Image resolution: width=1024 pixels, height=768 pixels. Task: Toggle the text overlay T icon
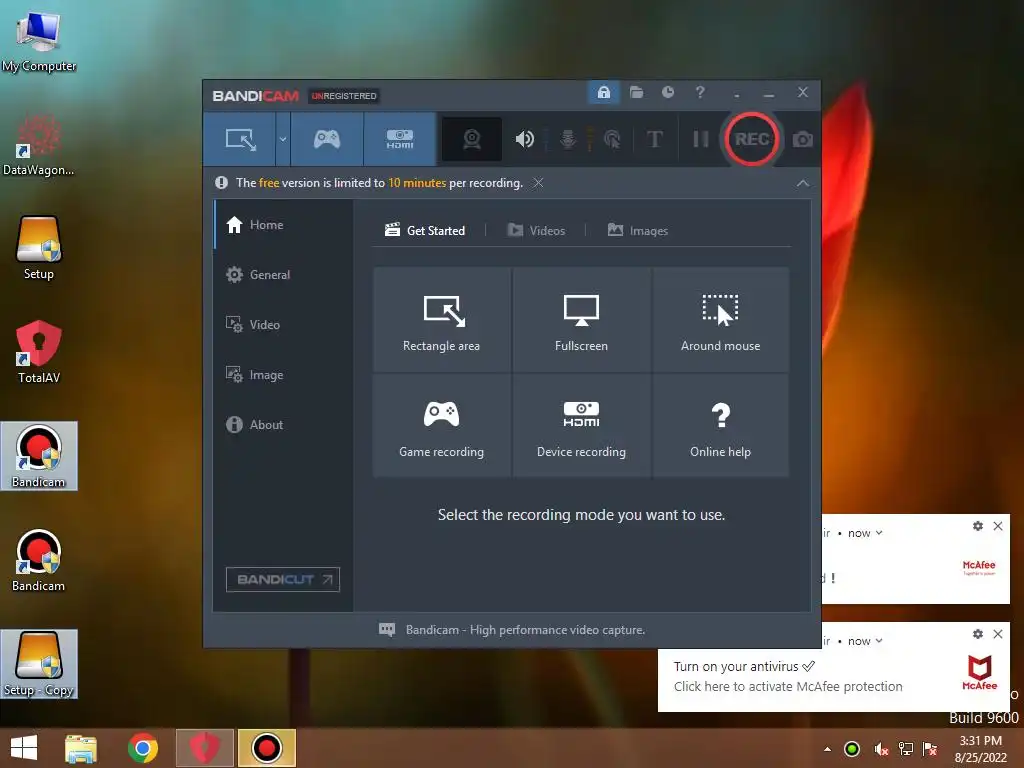pyautogui.click(x=654, y=139)
